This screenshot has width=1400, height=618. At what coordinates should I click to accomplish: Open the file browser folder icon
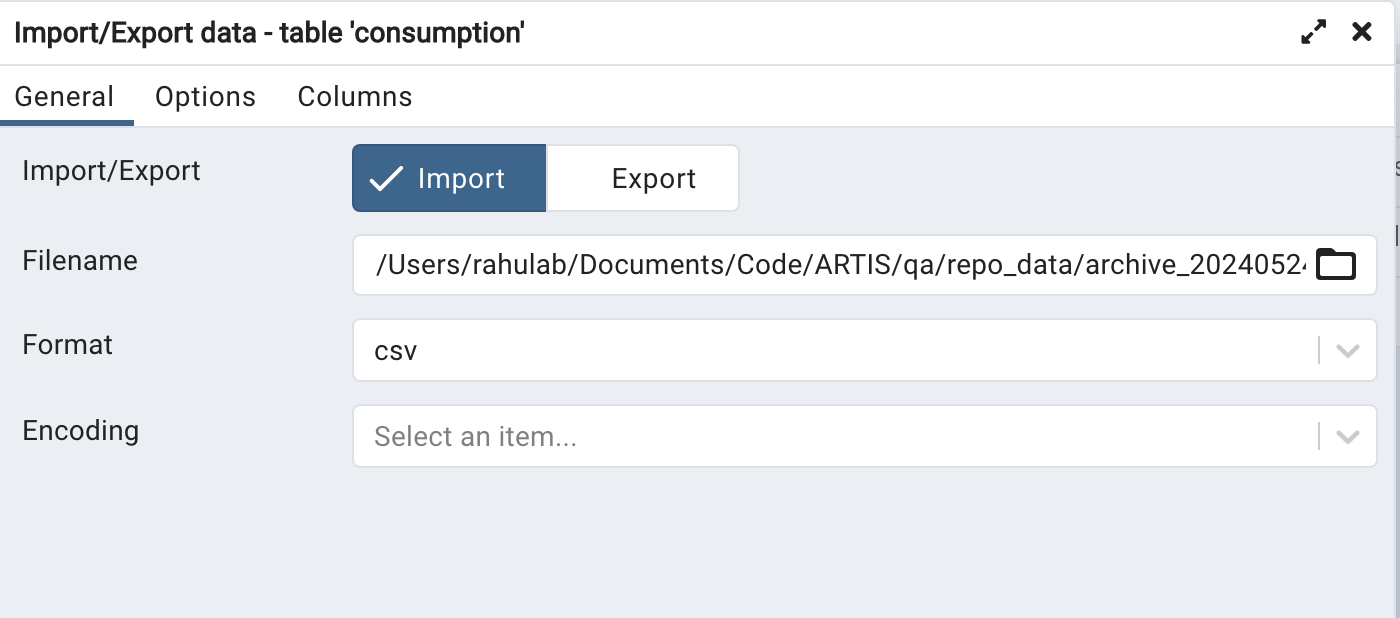click(1336, 266)
